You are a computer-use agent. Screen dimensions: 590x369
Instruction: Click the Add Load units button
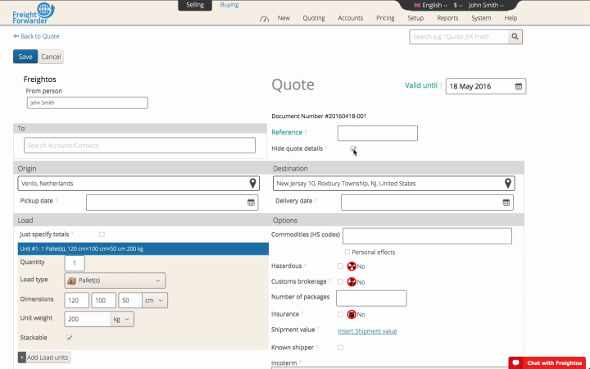click(44, 357)
